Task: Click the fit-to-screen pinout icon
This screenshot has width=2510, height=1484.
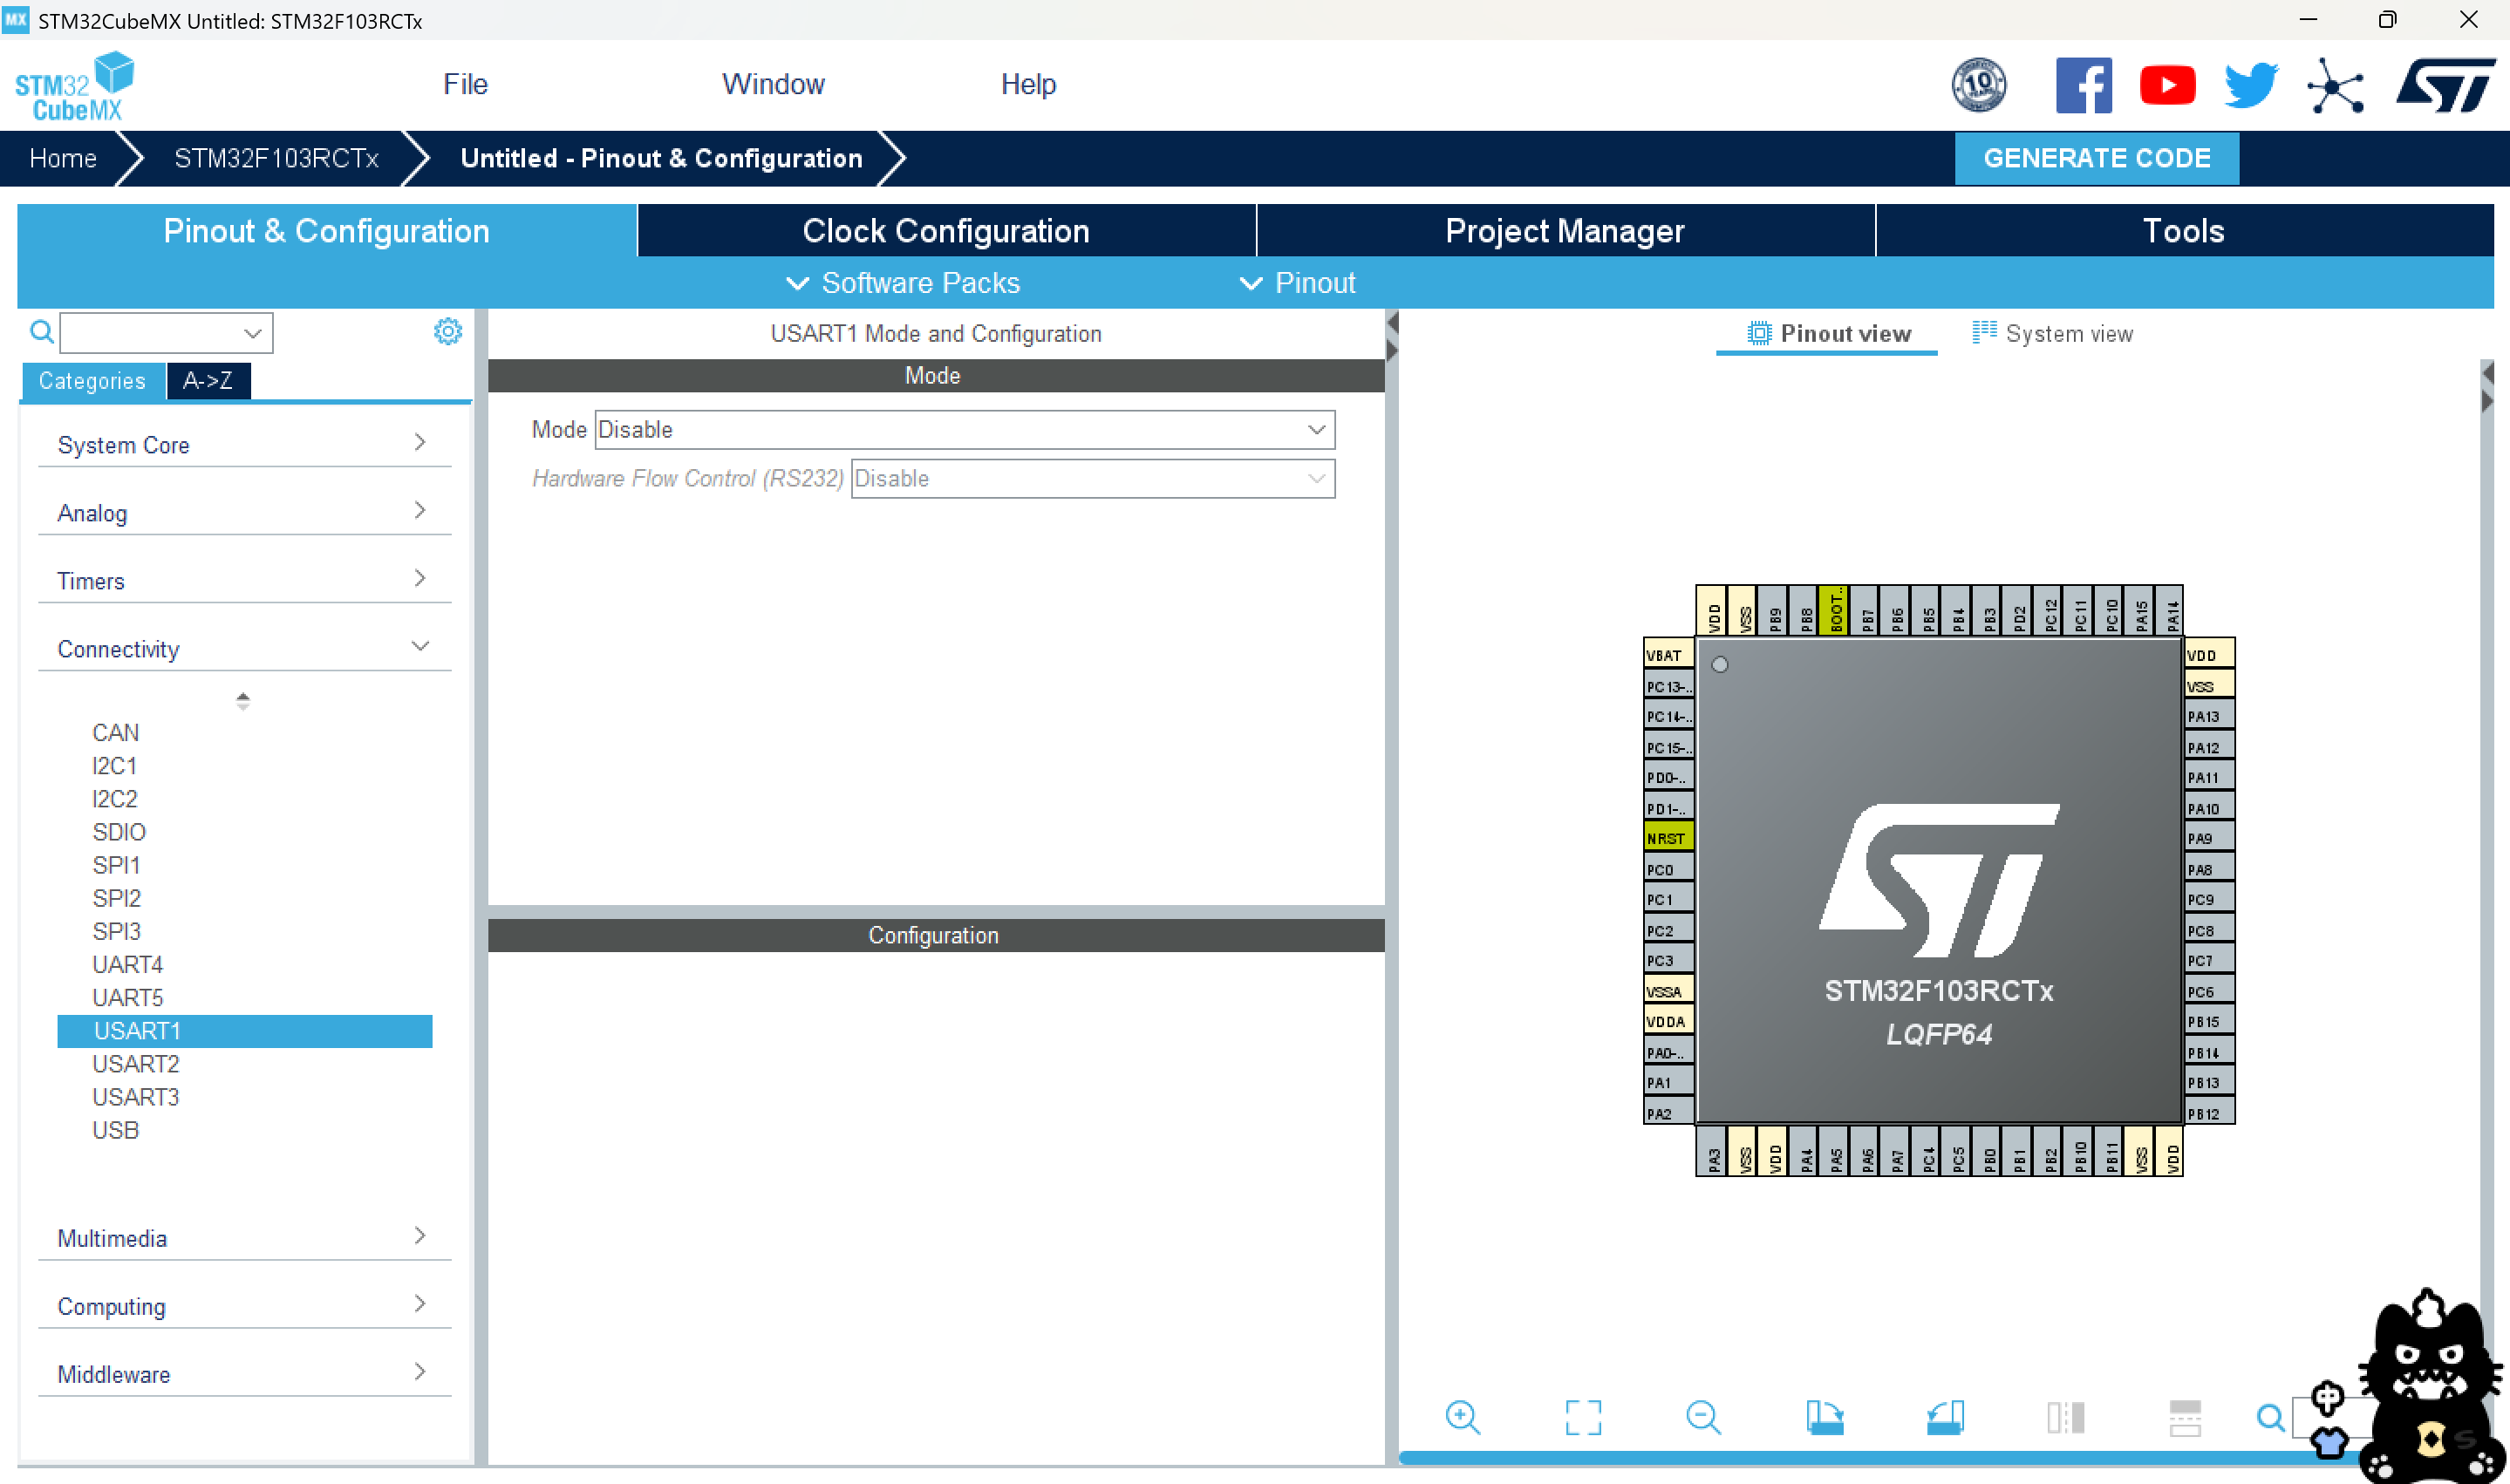Action: (1583, 1416)
